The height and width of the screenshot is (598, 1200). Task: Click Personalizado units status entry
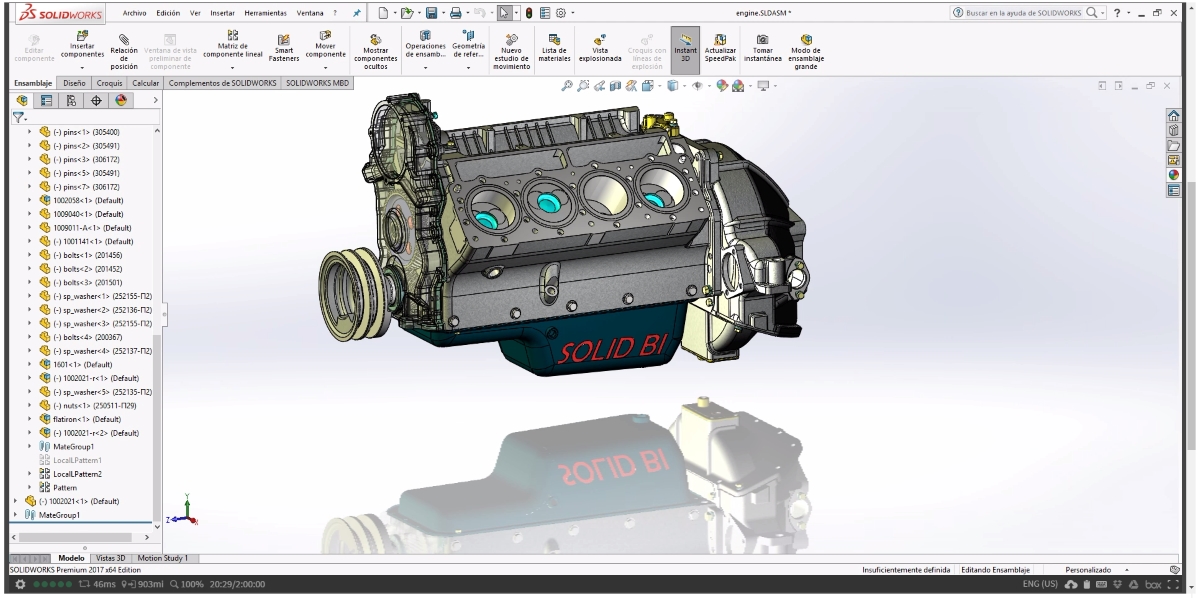tap(1087, 570)
